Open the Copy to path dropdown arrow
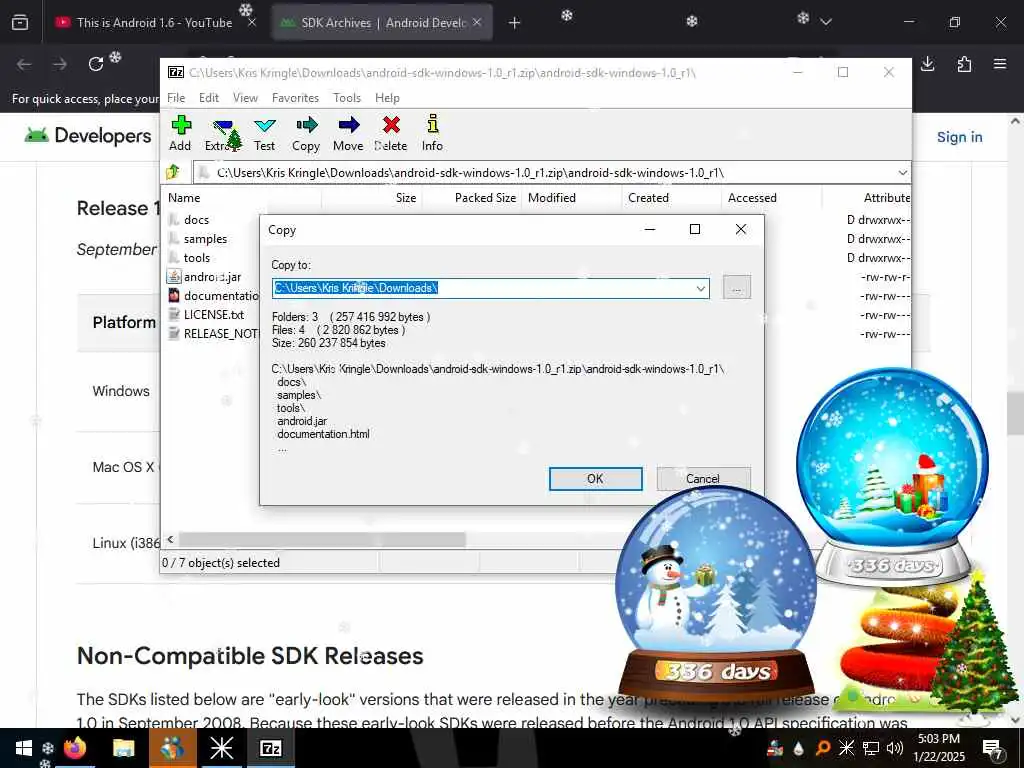Viewport: 1024px width, 768px height. pyautogui.click(x=700, y=288)
